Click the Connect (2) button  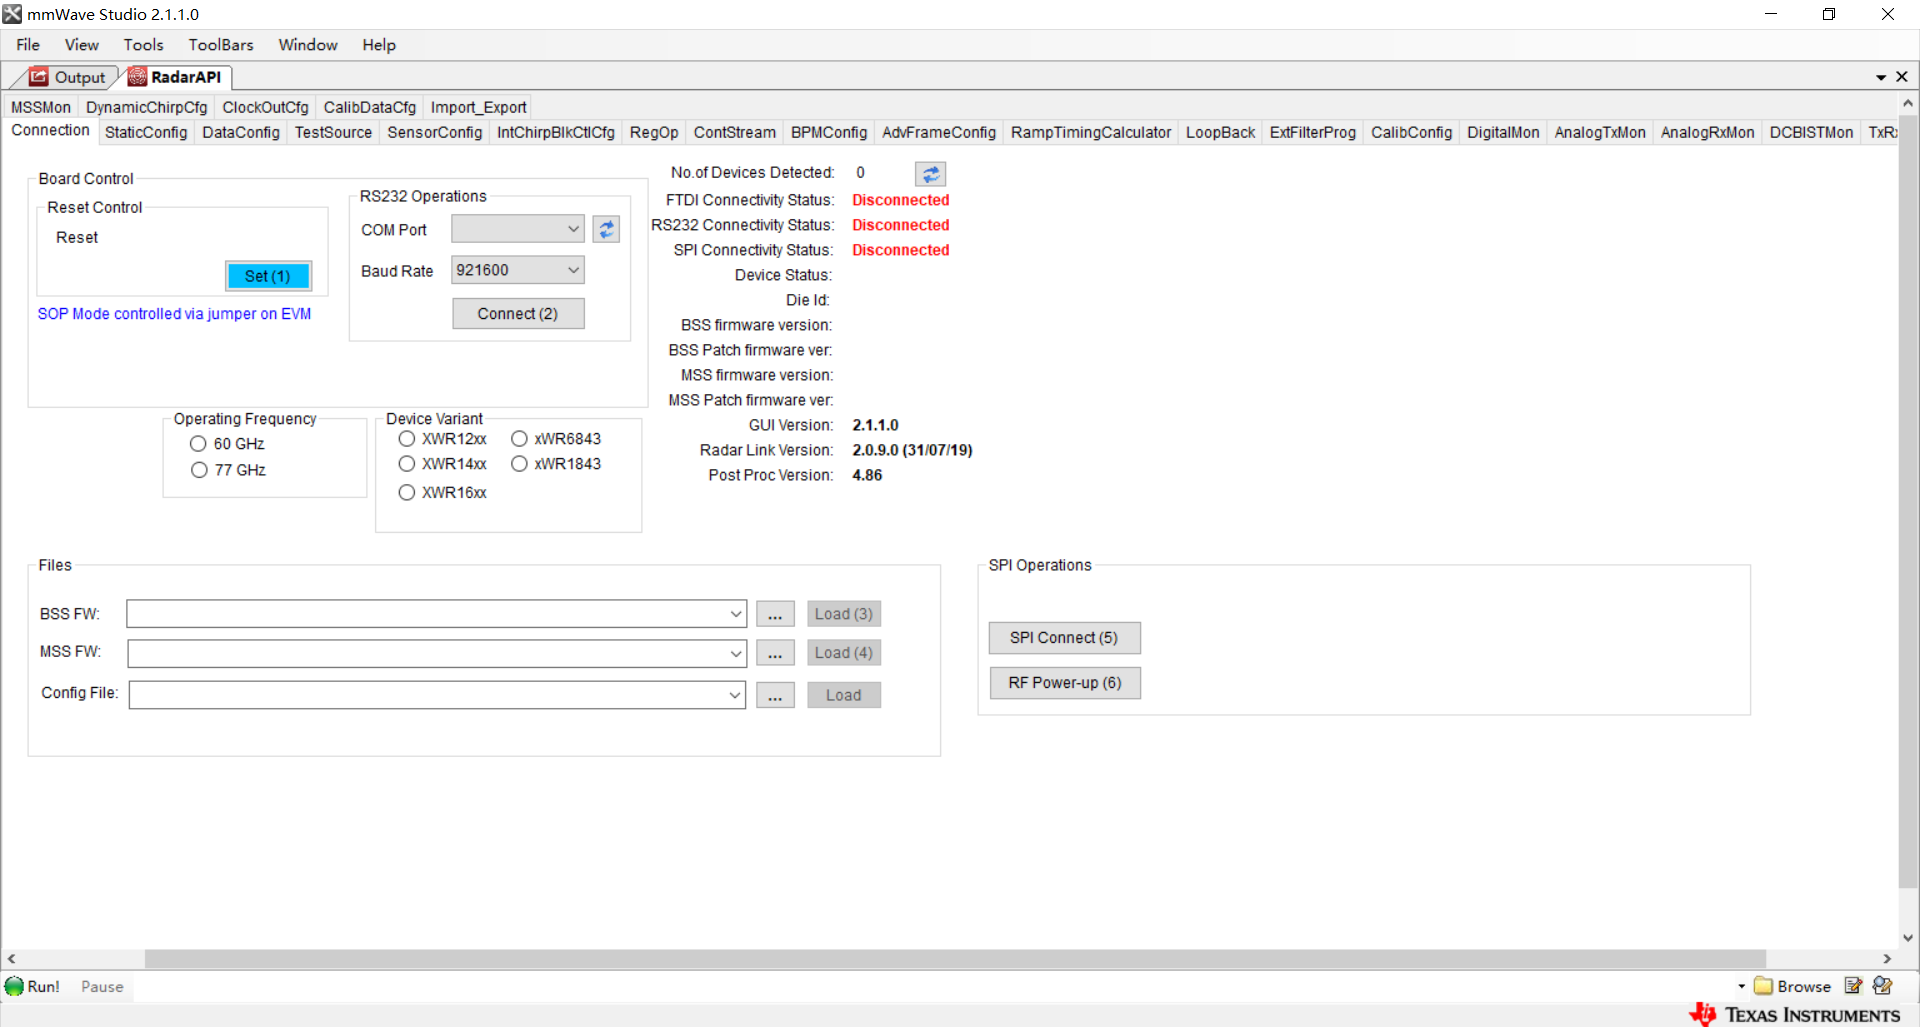pyautogui.click(x=518, y=314)
